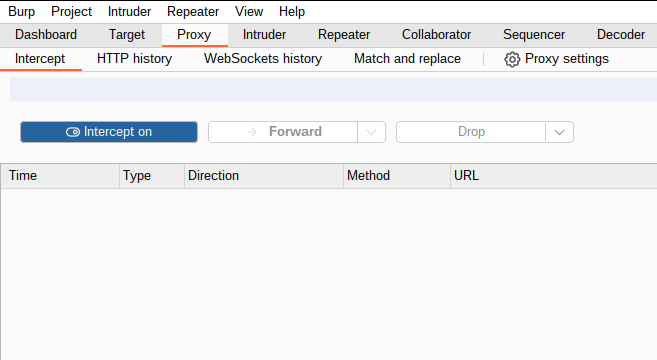Open the WebSockets history sub-tab
The height and width of the screenshot is (360, 657).
(x=263, y=59)
